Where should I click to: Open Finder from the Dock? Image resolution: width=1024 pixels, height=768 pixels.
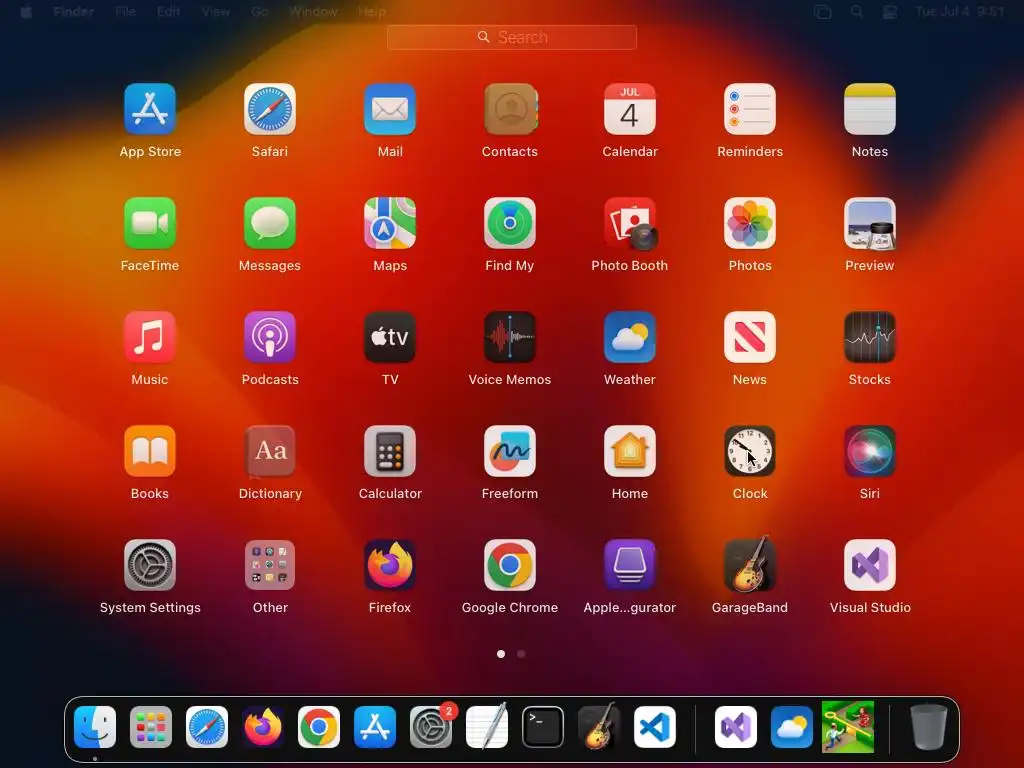click(x=95, y=727)
